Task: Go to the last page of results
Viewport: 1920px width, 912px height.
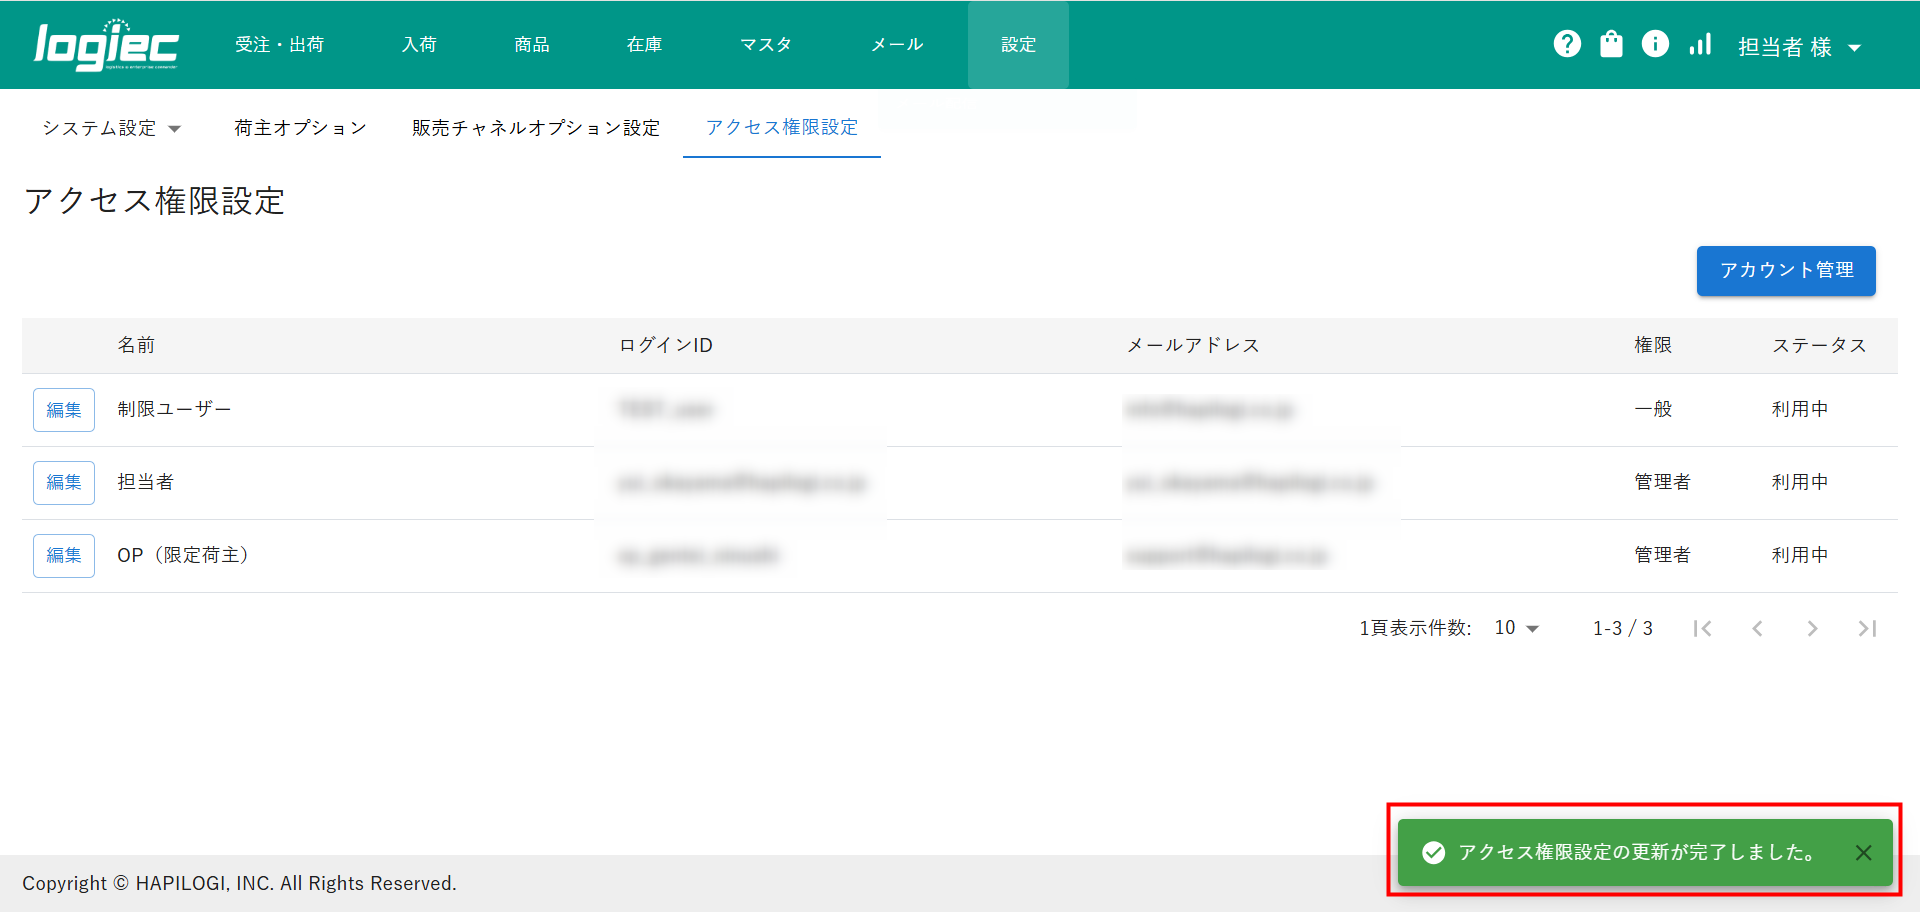Action: (x=1866, y=628)
